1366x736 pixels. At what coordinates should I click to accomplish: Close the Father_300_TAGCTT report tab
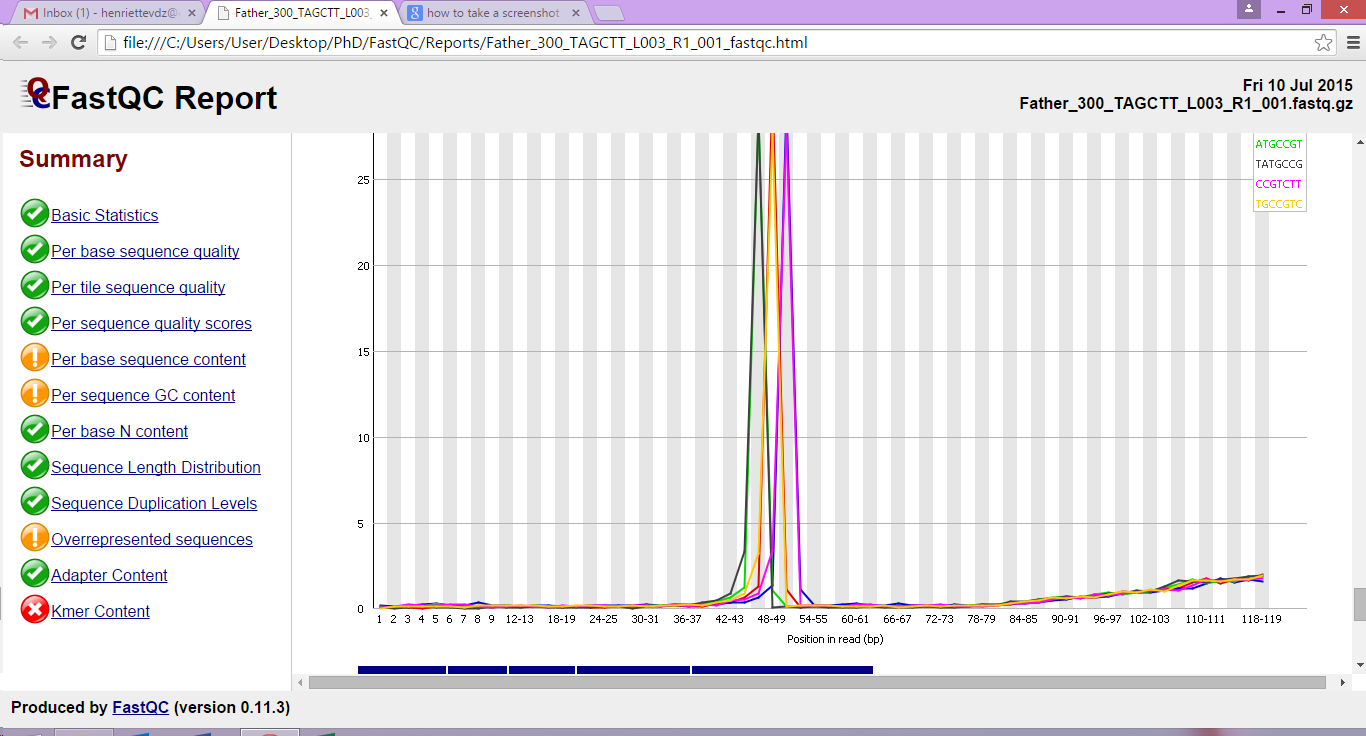(384, 14)
